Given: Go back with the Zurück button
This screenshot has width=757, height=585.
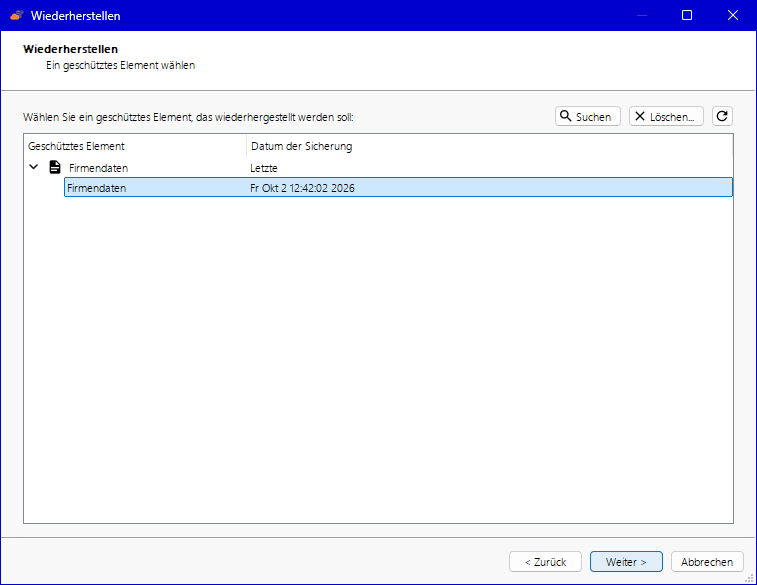Looking at the screenshot, I should tap(545, 562).
